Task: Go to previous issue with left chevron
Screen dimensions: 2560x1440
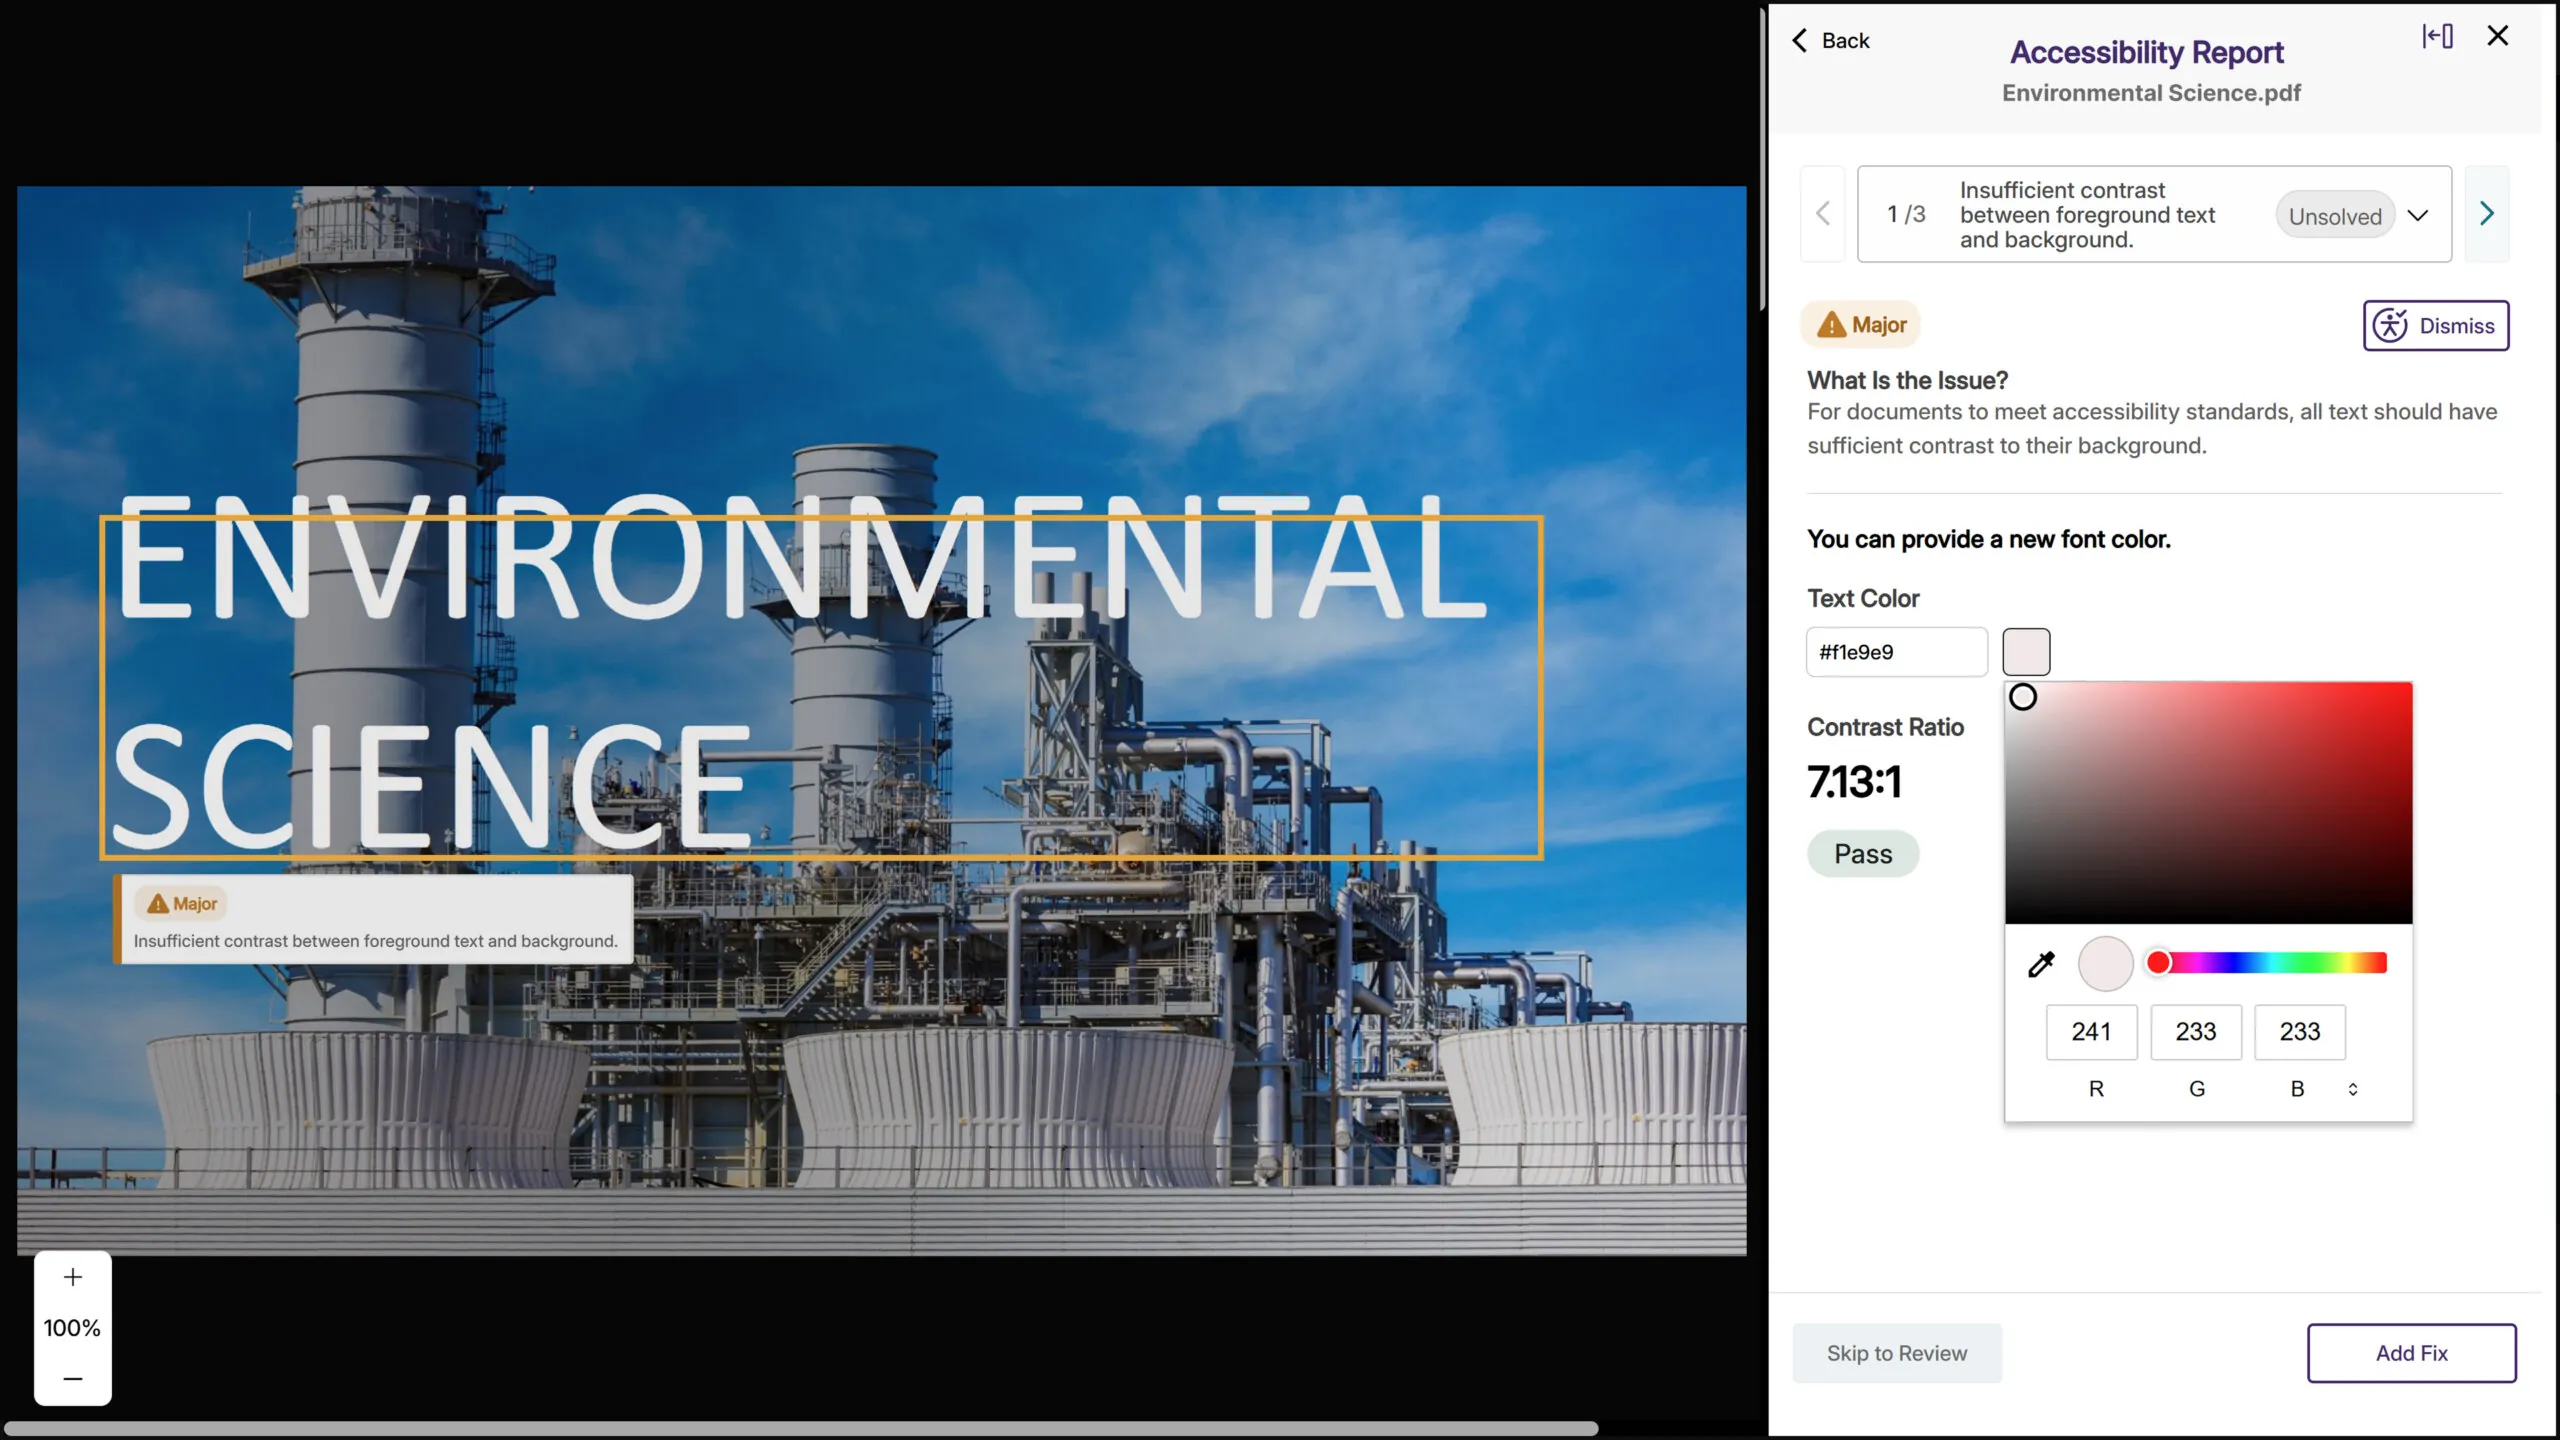Action: pos(1823,214)
